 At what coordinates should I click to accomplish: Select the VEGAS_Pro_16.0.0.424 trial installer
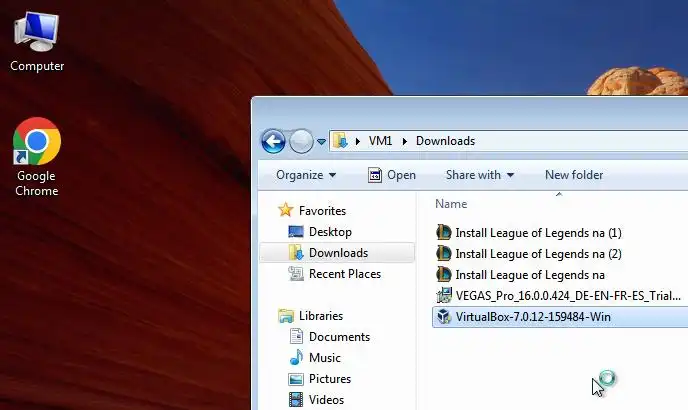point(568,296)
